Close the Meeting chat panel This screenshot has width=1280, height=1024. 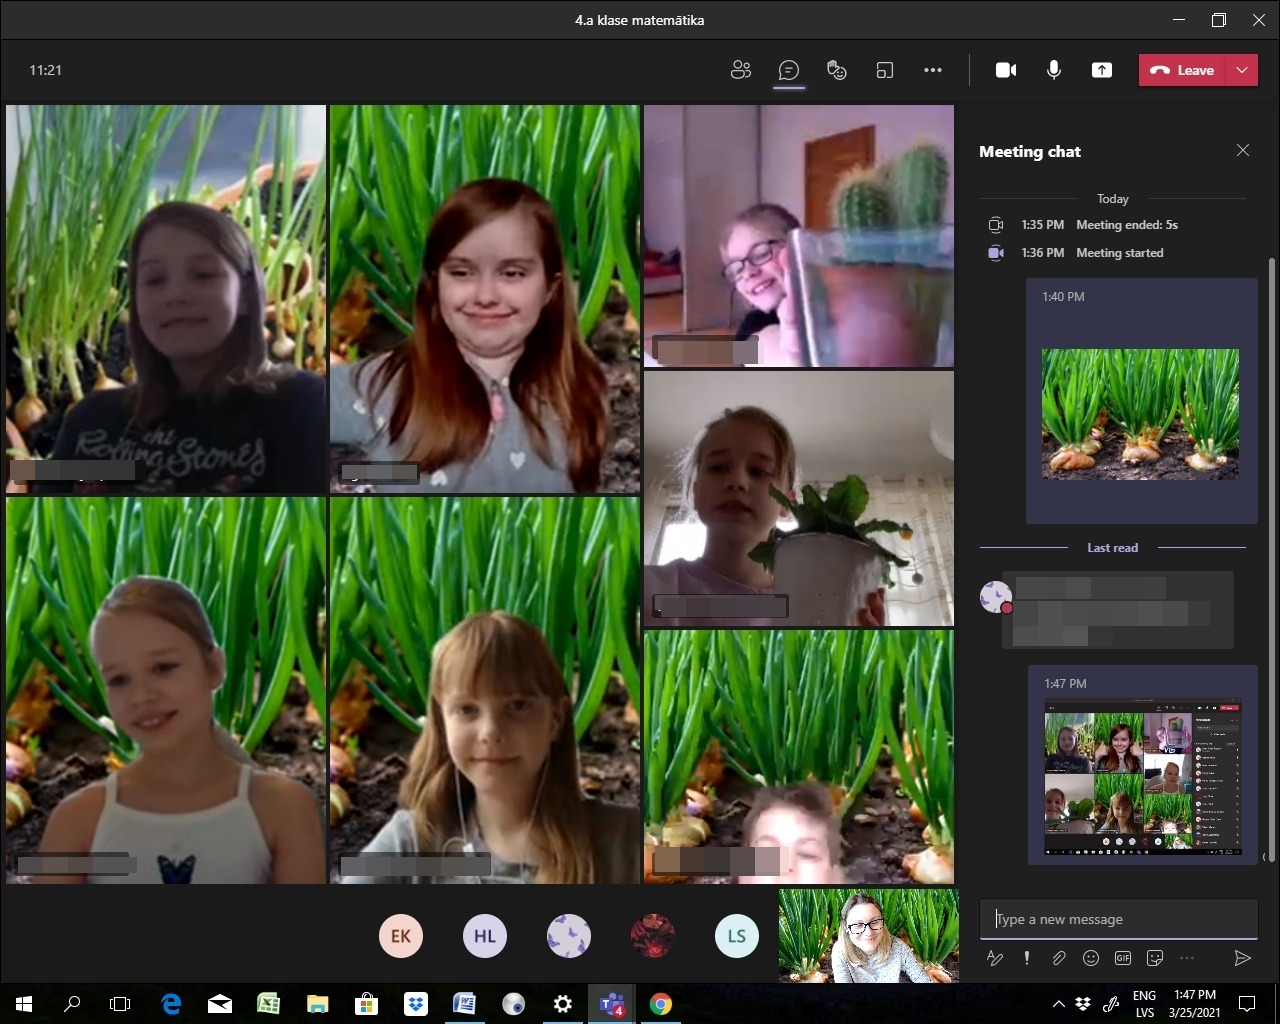[x=1243, y=151]
